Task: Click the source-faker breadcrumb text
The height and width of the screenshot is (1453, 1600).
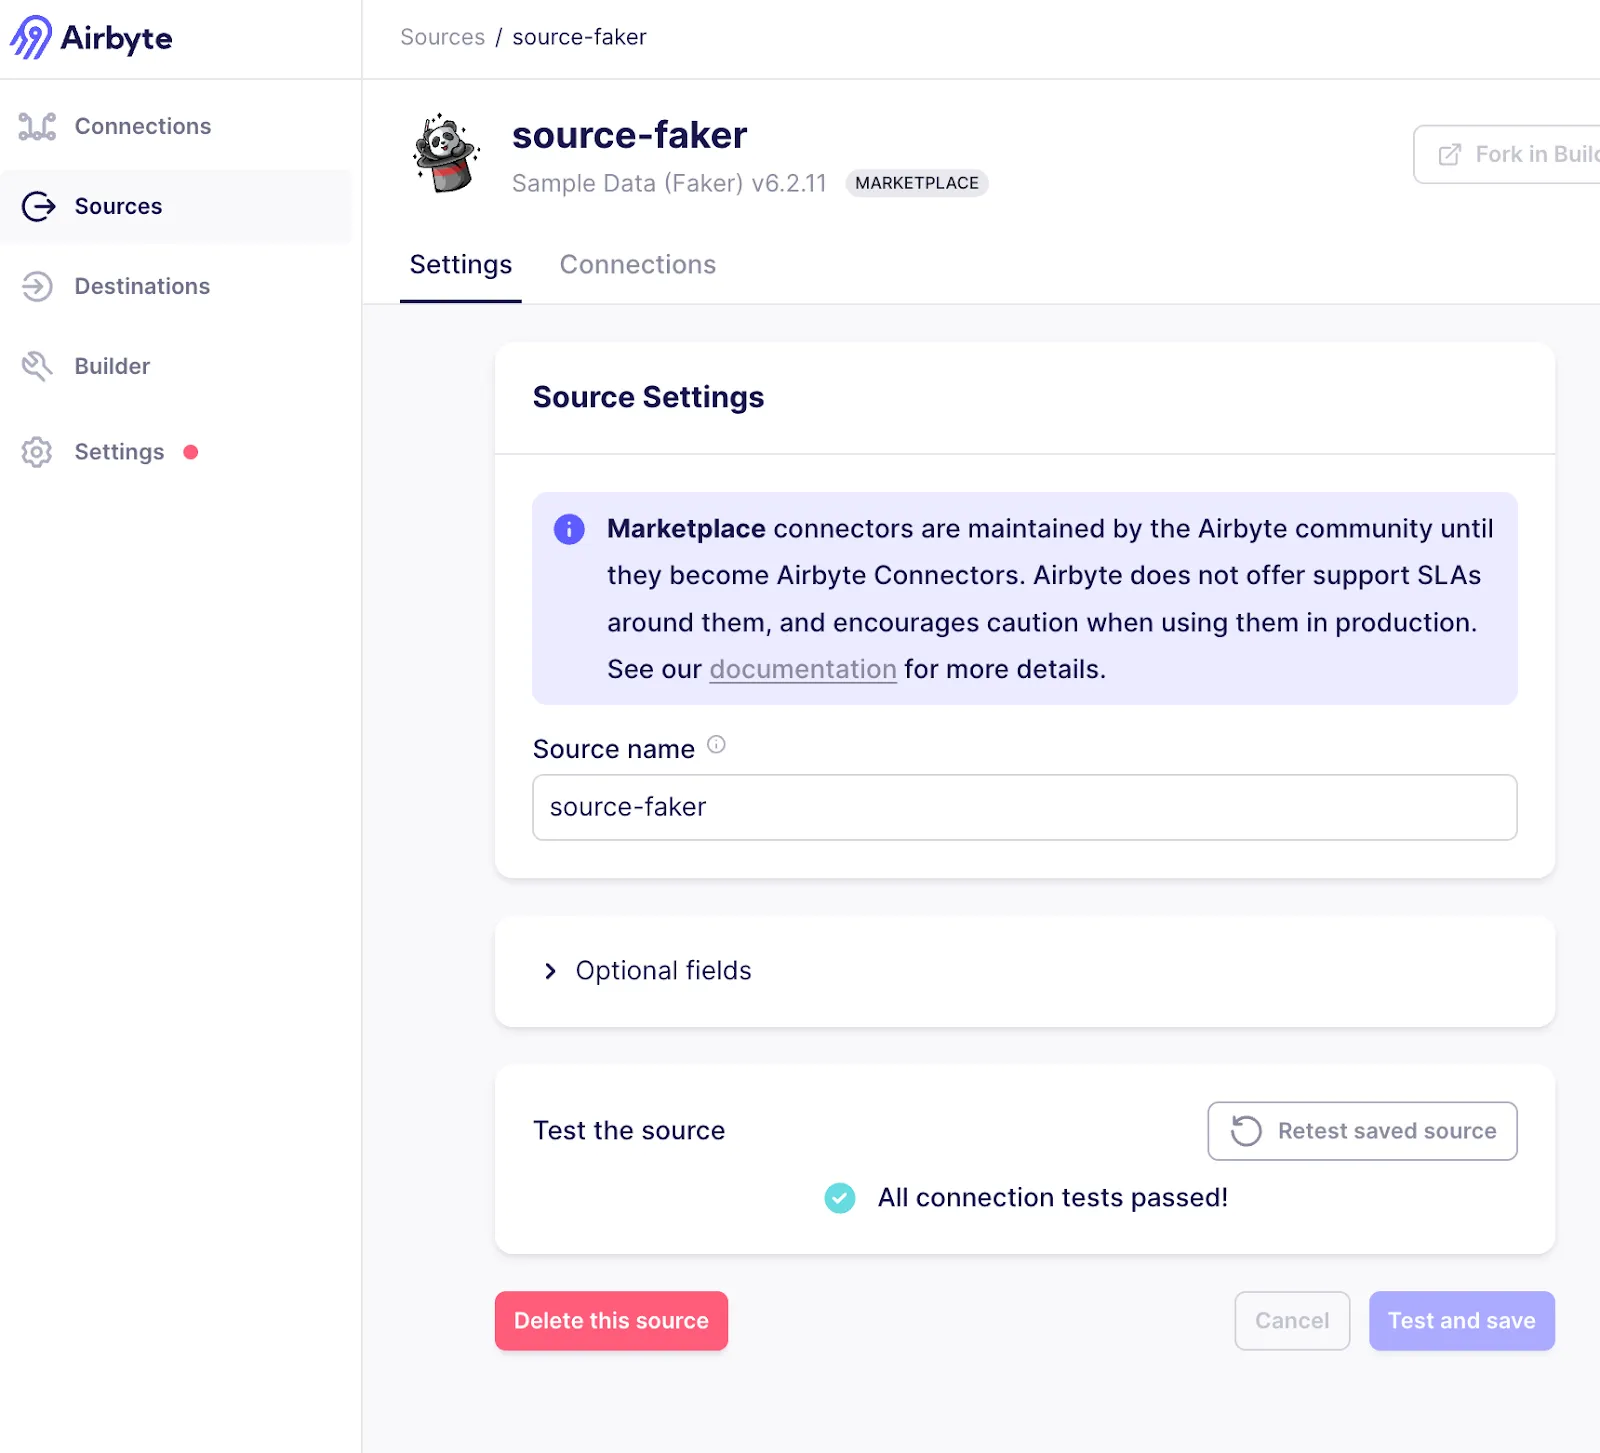Action: pos(580,37)
